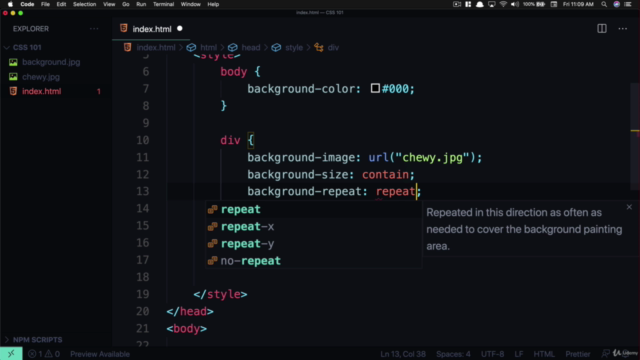
Task: Open the Edit menu
Action: (x=61, y=4)
